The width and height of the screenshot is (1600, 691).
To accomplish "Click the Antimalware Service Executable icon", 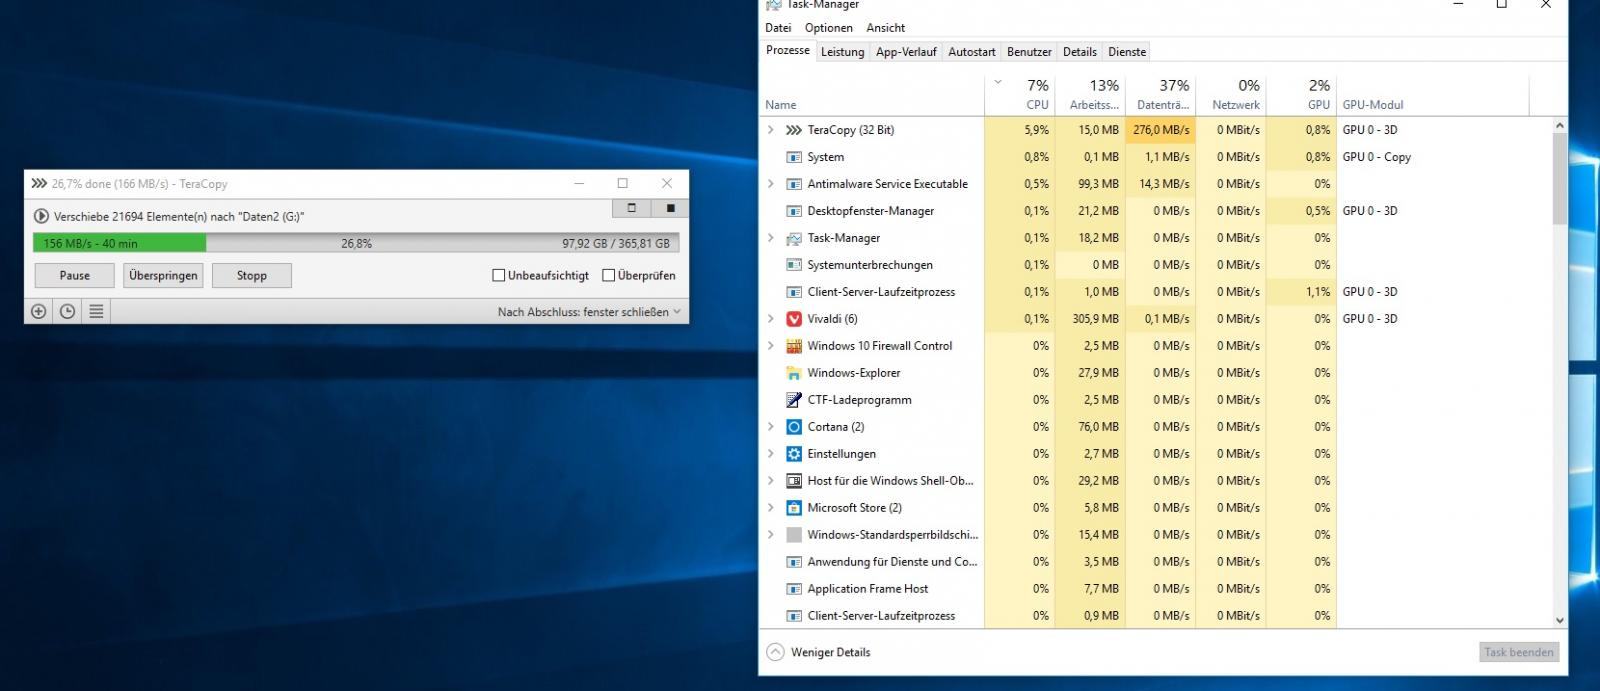I will 794,184.
